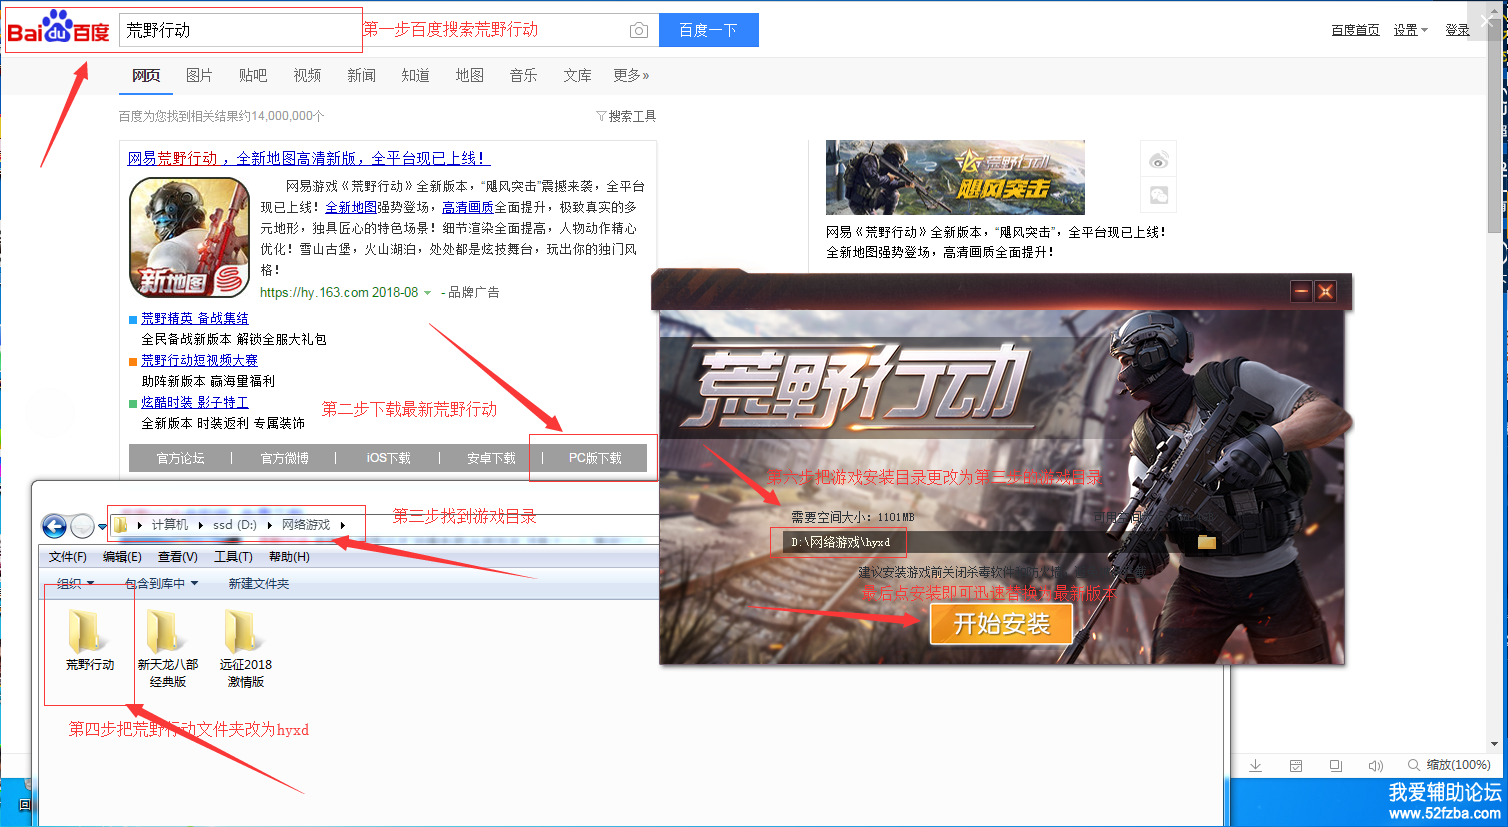
Task: Expand the arrow beside hy.163.com URL
Action: tap(428, 293)
